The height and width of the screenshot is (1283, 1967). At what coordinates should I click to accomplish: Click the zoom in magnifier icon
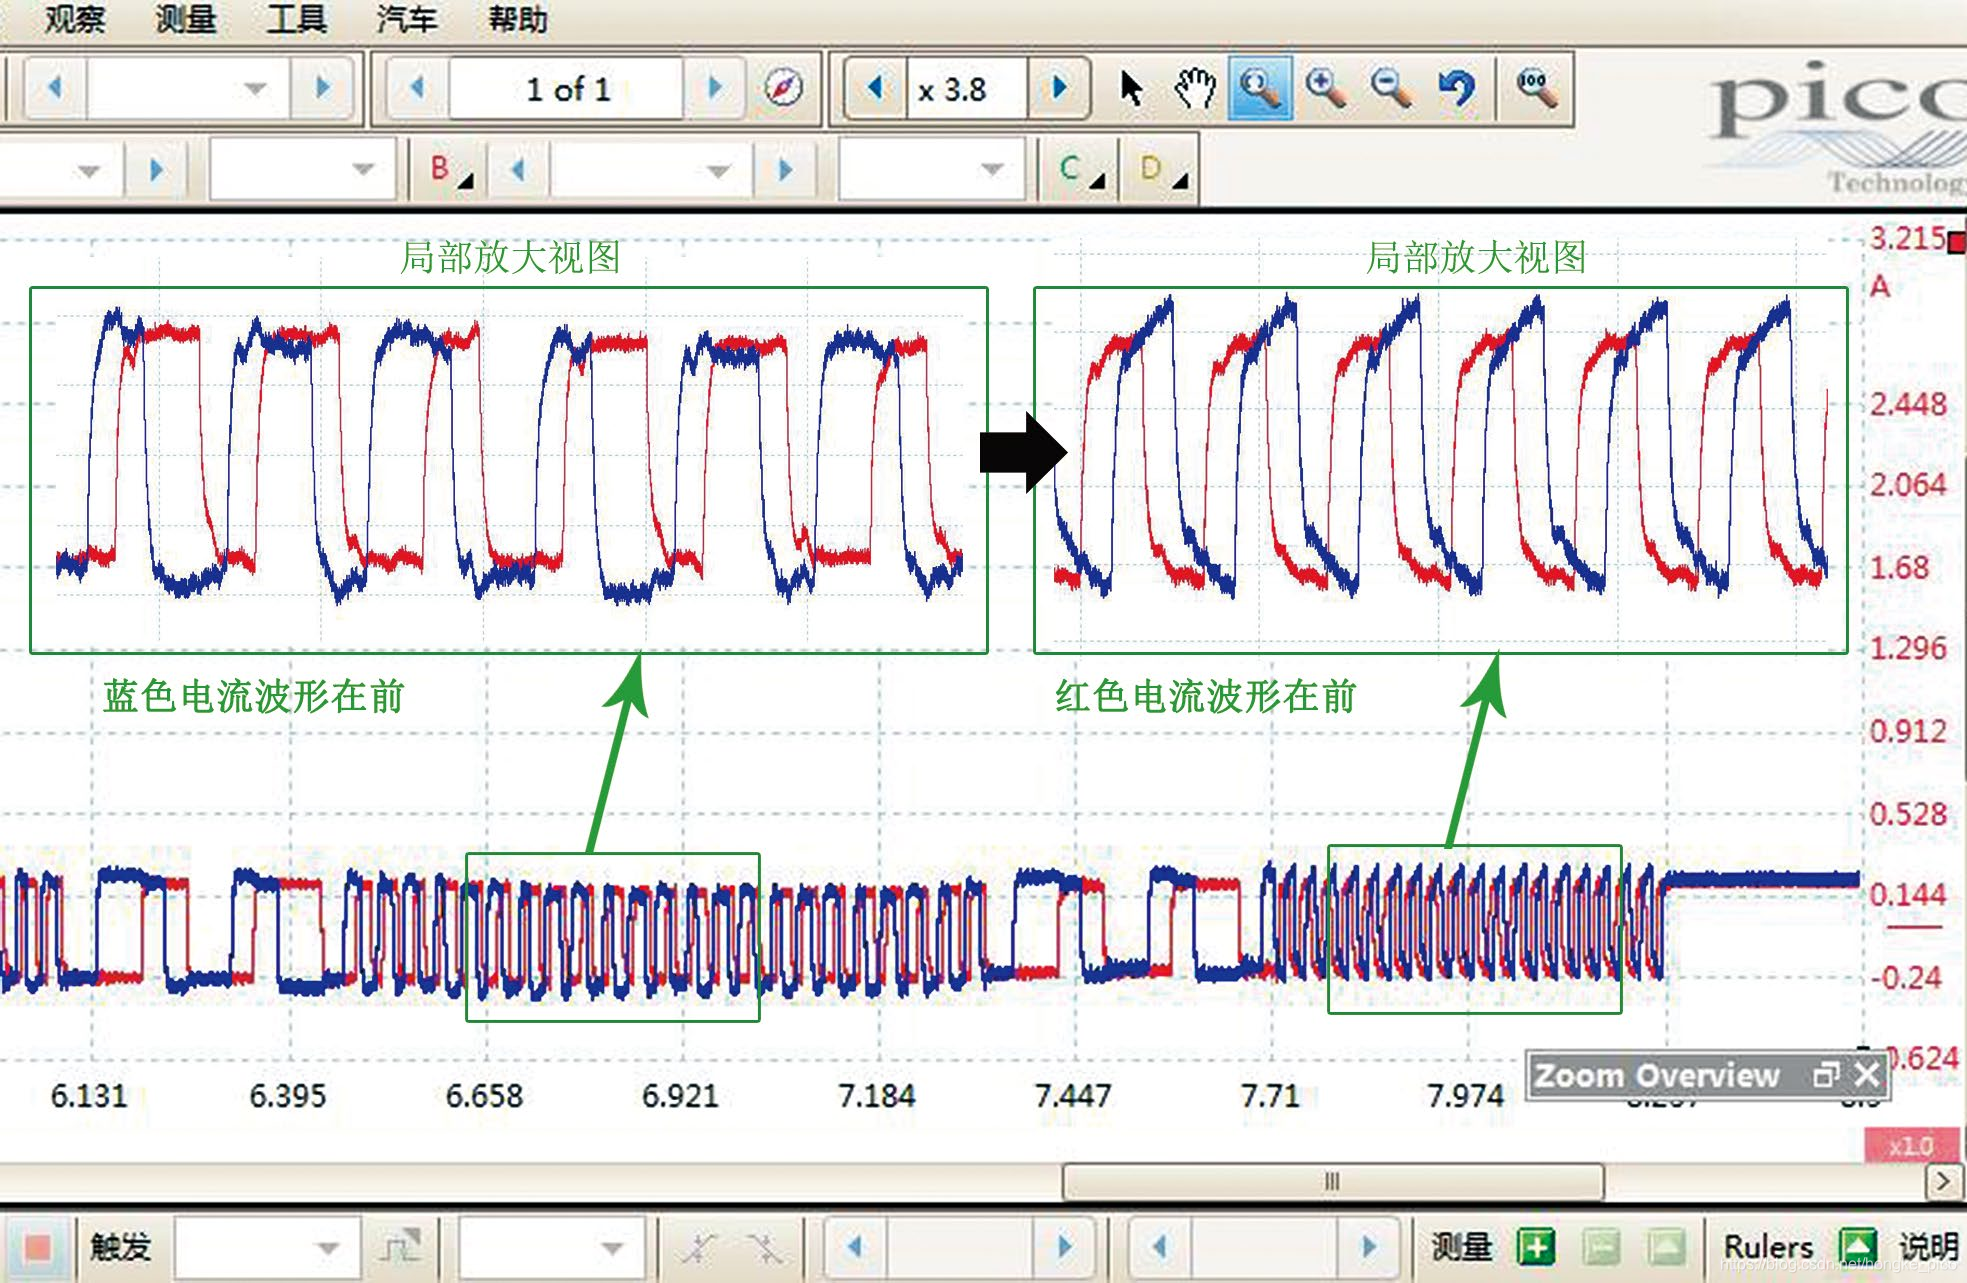[x=1324, y=89]
